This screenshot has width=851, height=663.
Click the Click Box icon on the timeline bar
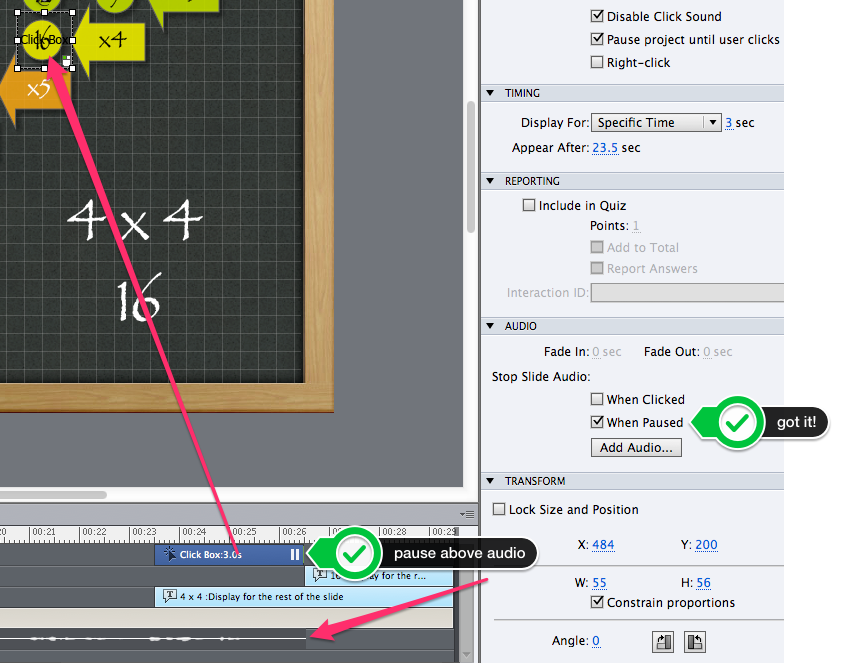pos(170,554)
